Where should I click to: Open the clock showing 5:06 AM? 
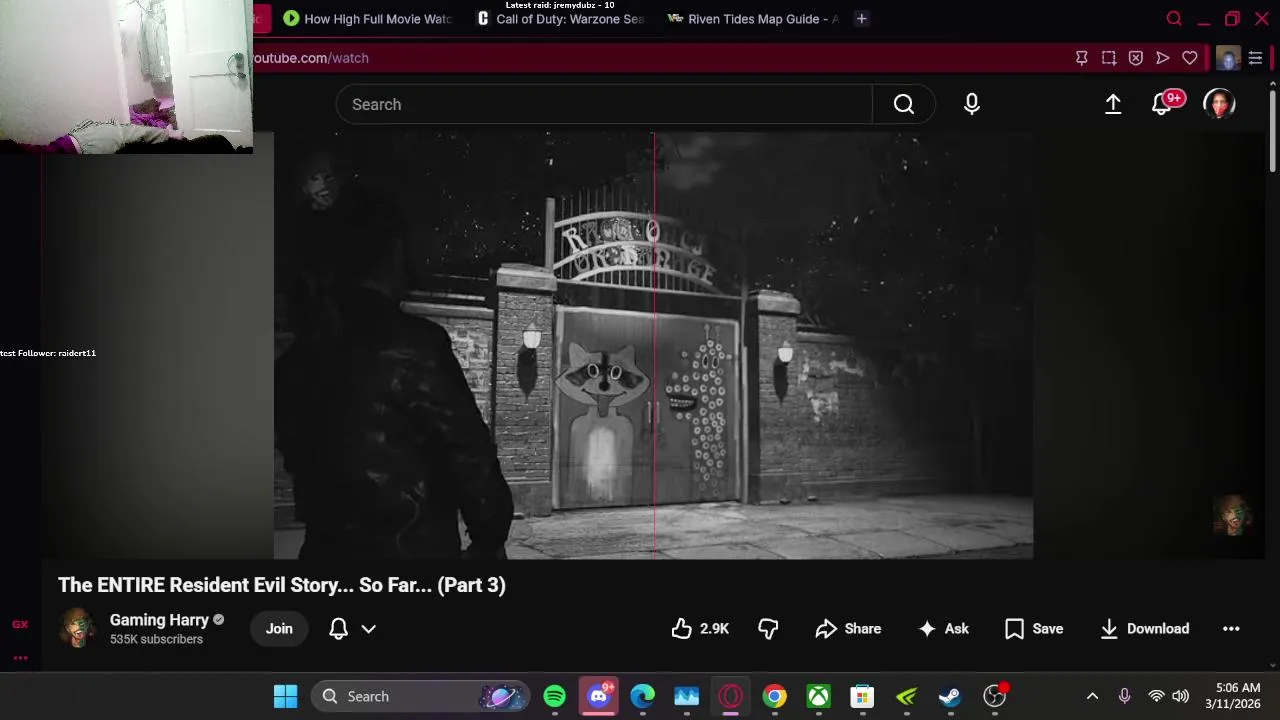(x=1233, y=696)
